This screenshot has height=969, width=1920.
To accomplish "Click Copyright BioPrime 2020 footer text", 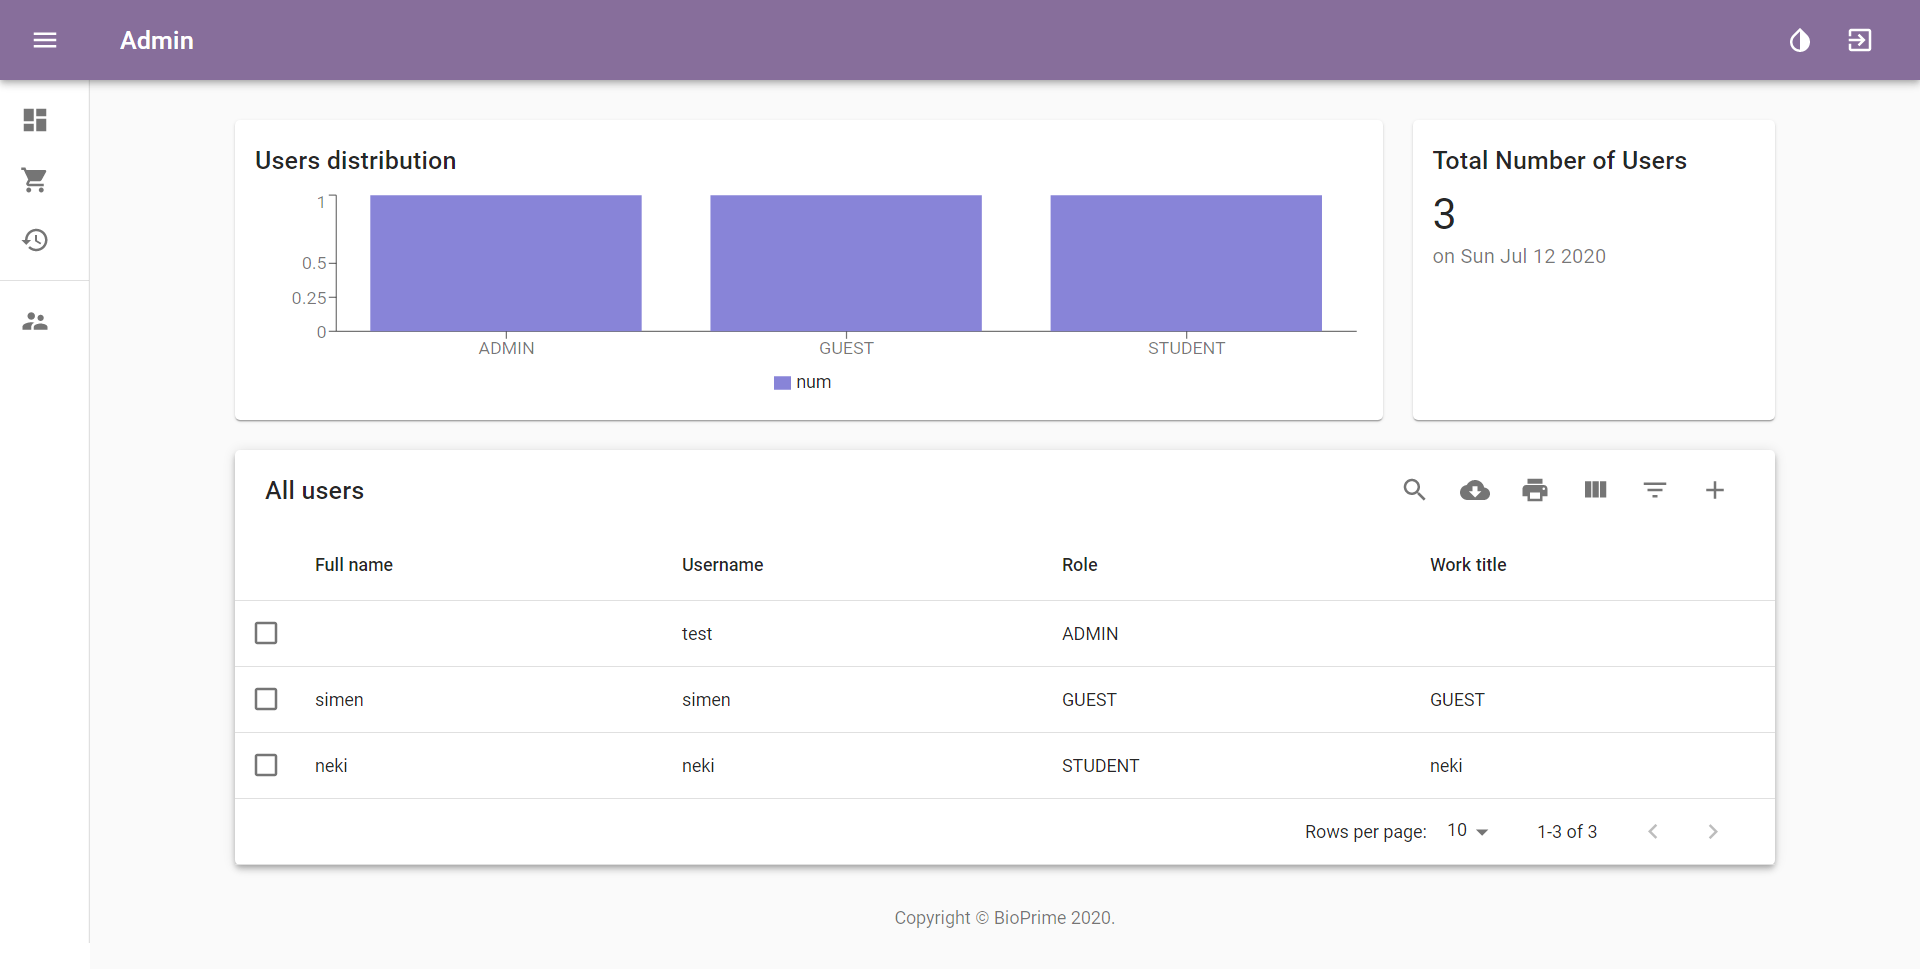I will 1004,918.
